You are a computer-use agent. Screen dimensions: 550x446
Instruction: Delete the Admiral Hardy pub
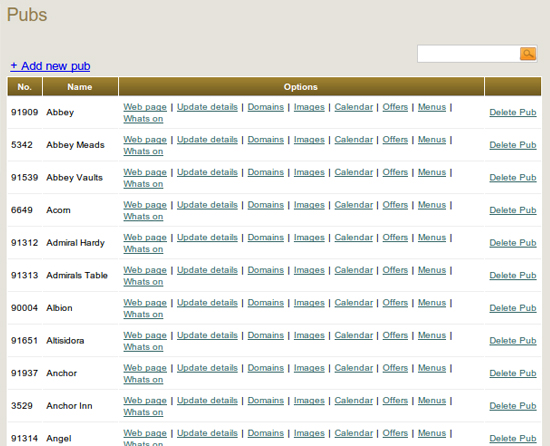tap(513, 243)
